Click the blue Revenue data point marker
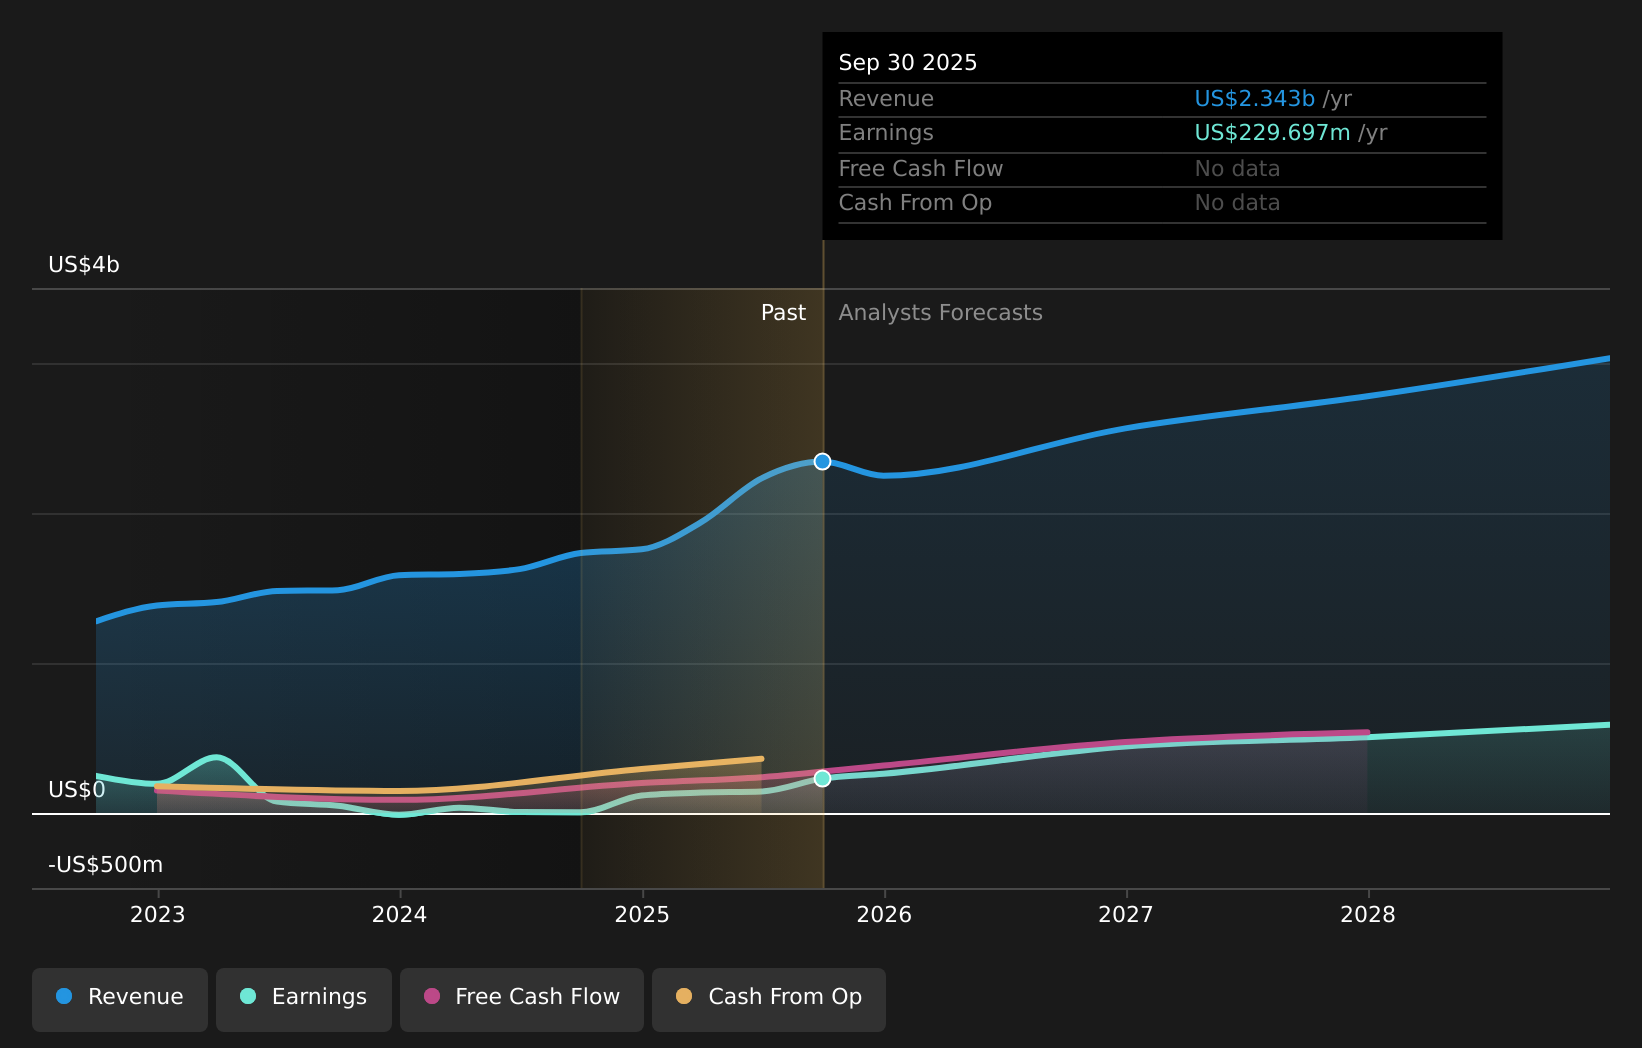Viewport: 1642px width, 1048px height. (822, 461)
